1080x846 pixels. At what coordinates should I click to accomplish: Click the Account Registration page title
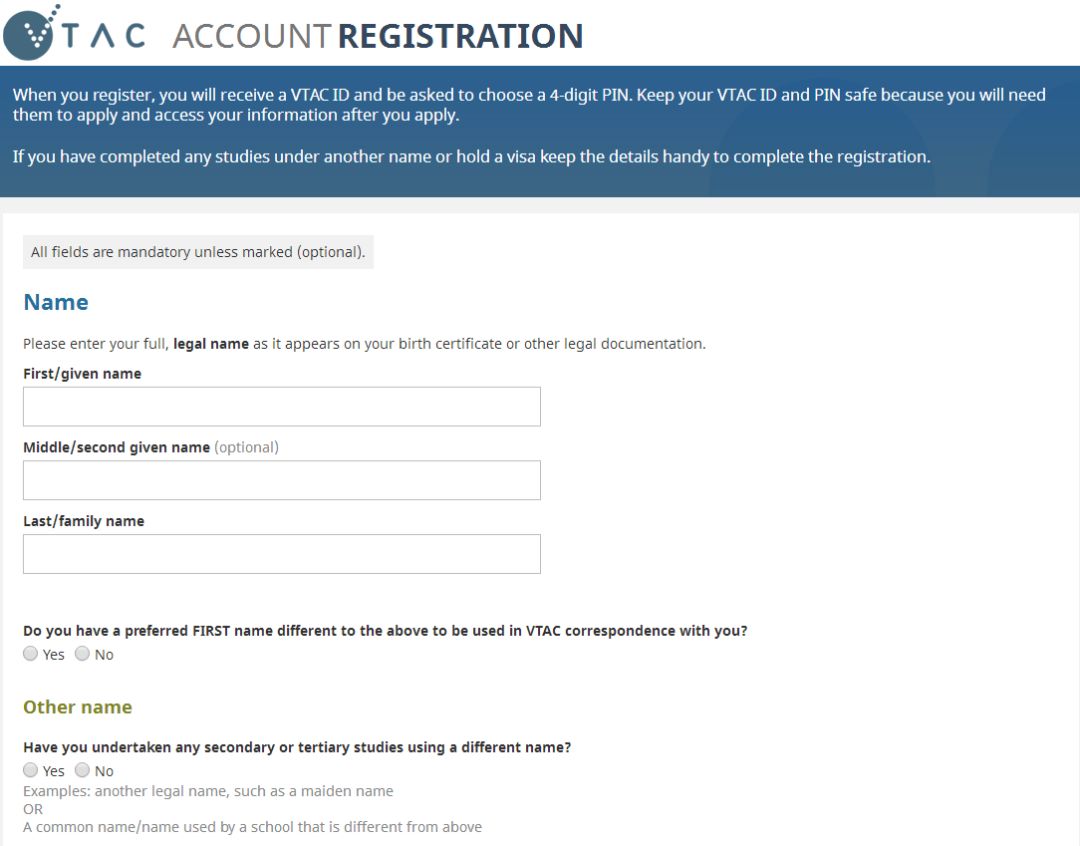[378, 36]
